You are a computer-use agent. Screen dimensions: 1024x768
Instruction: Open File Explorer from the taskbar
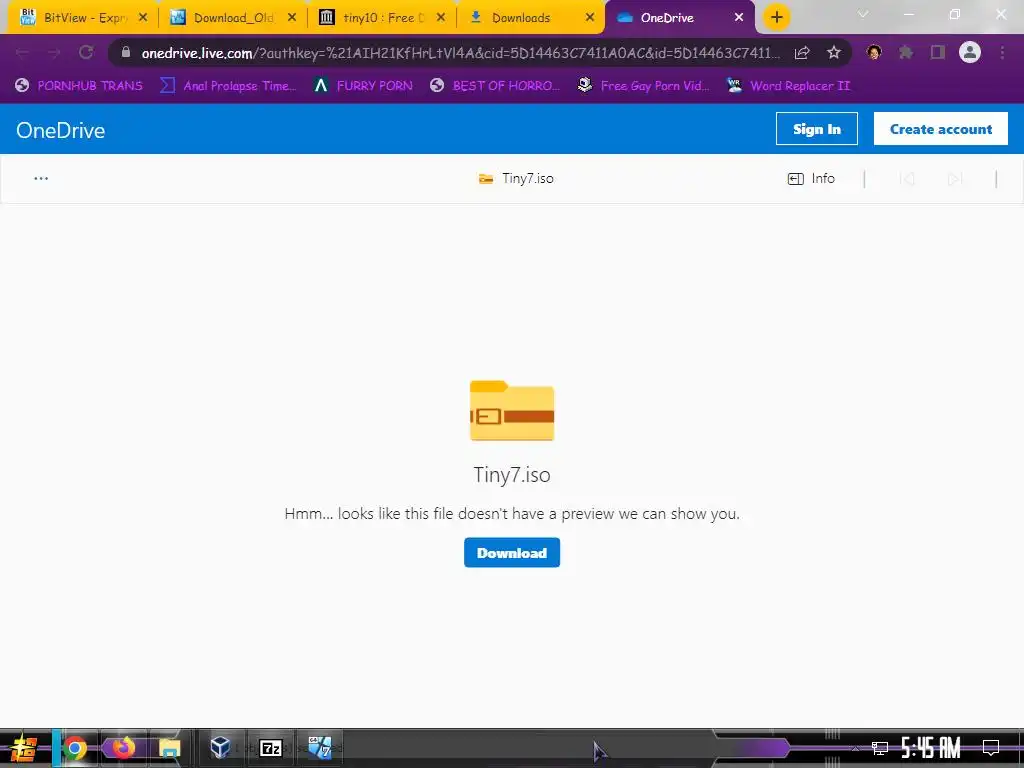click(169, 748)
